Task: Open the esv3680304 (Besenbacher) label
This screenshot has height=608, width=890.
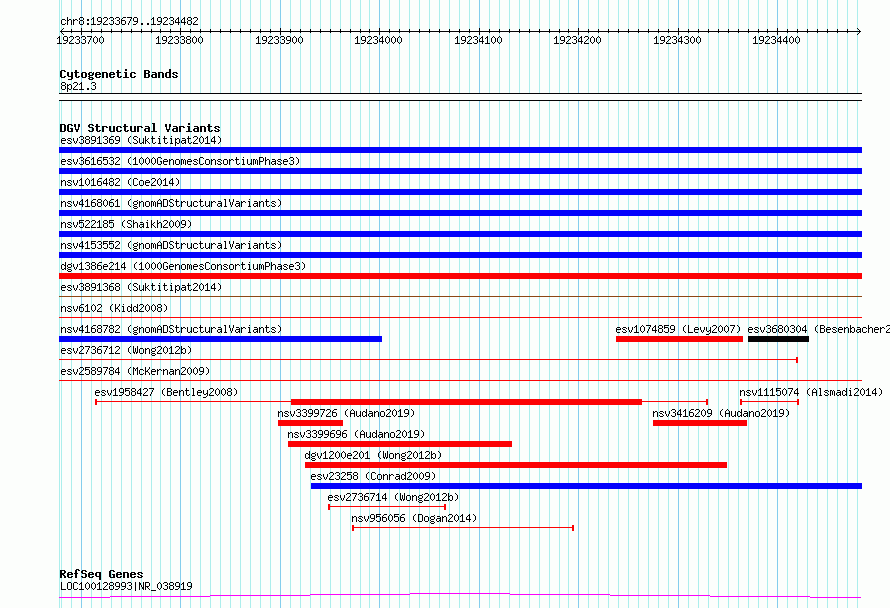Action: (818, 329)
